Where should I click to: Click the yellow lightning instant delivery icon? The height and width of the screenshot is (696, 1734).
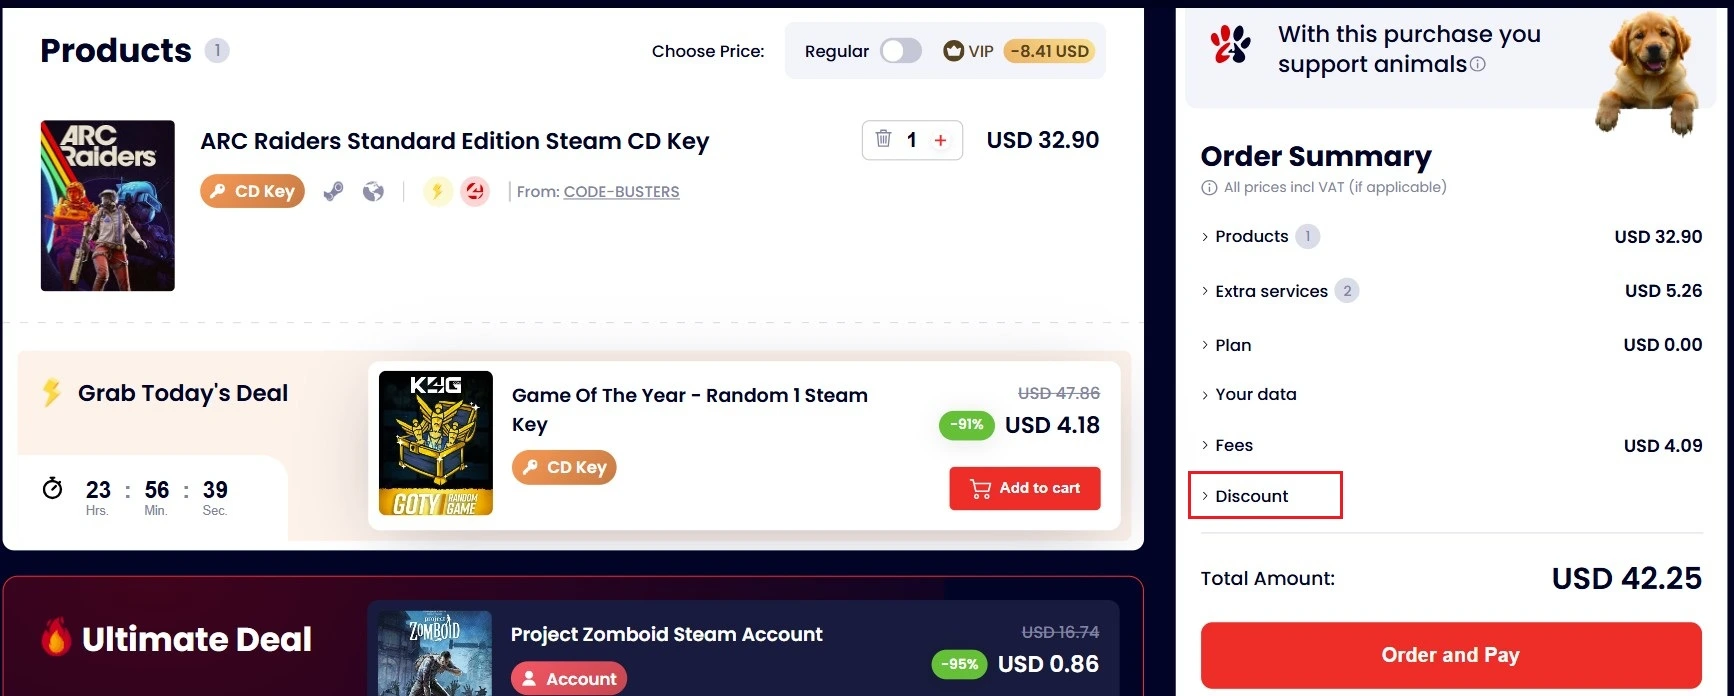point(437,191)
